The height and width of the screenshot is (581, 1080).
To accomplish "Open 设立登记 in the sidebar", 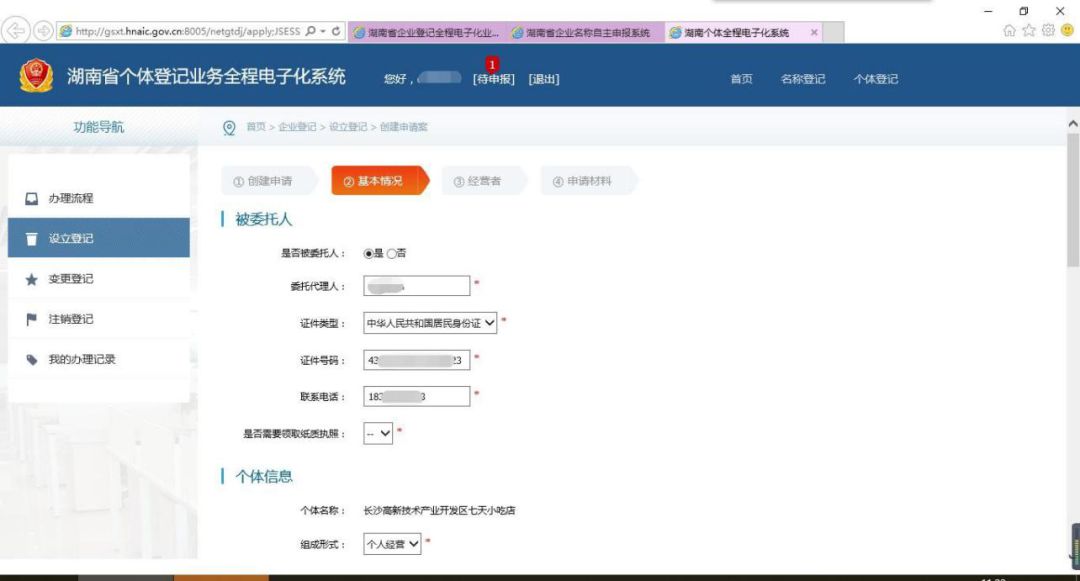I will point(98,238).
